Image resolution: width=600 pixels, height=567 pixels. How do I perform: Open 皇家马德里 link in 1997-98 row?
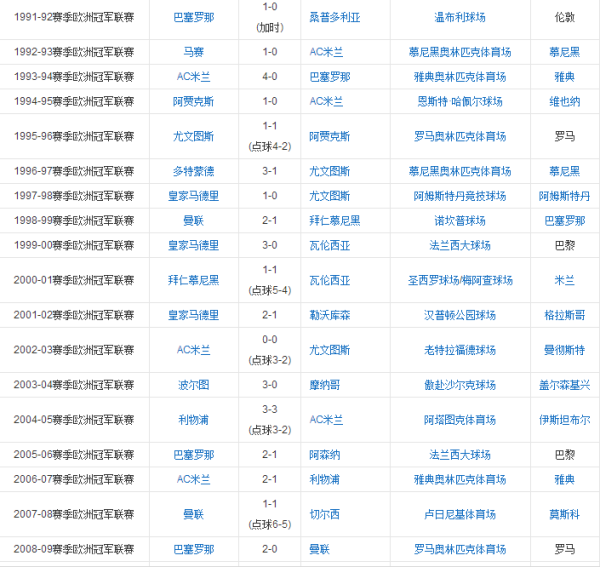click(194, 196)
